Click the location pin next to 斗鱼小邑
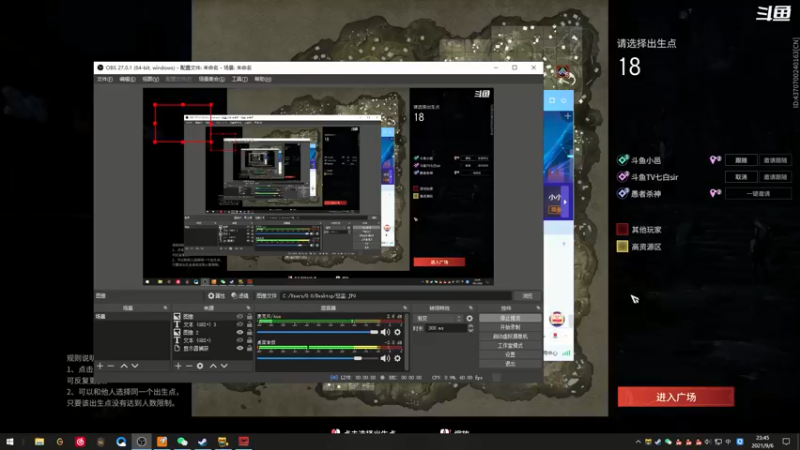800x450 pixels. [x=715, y=160]
